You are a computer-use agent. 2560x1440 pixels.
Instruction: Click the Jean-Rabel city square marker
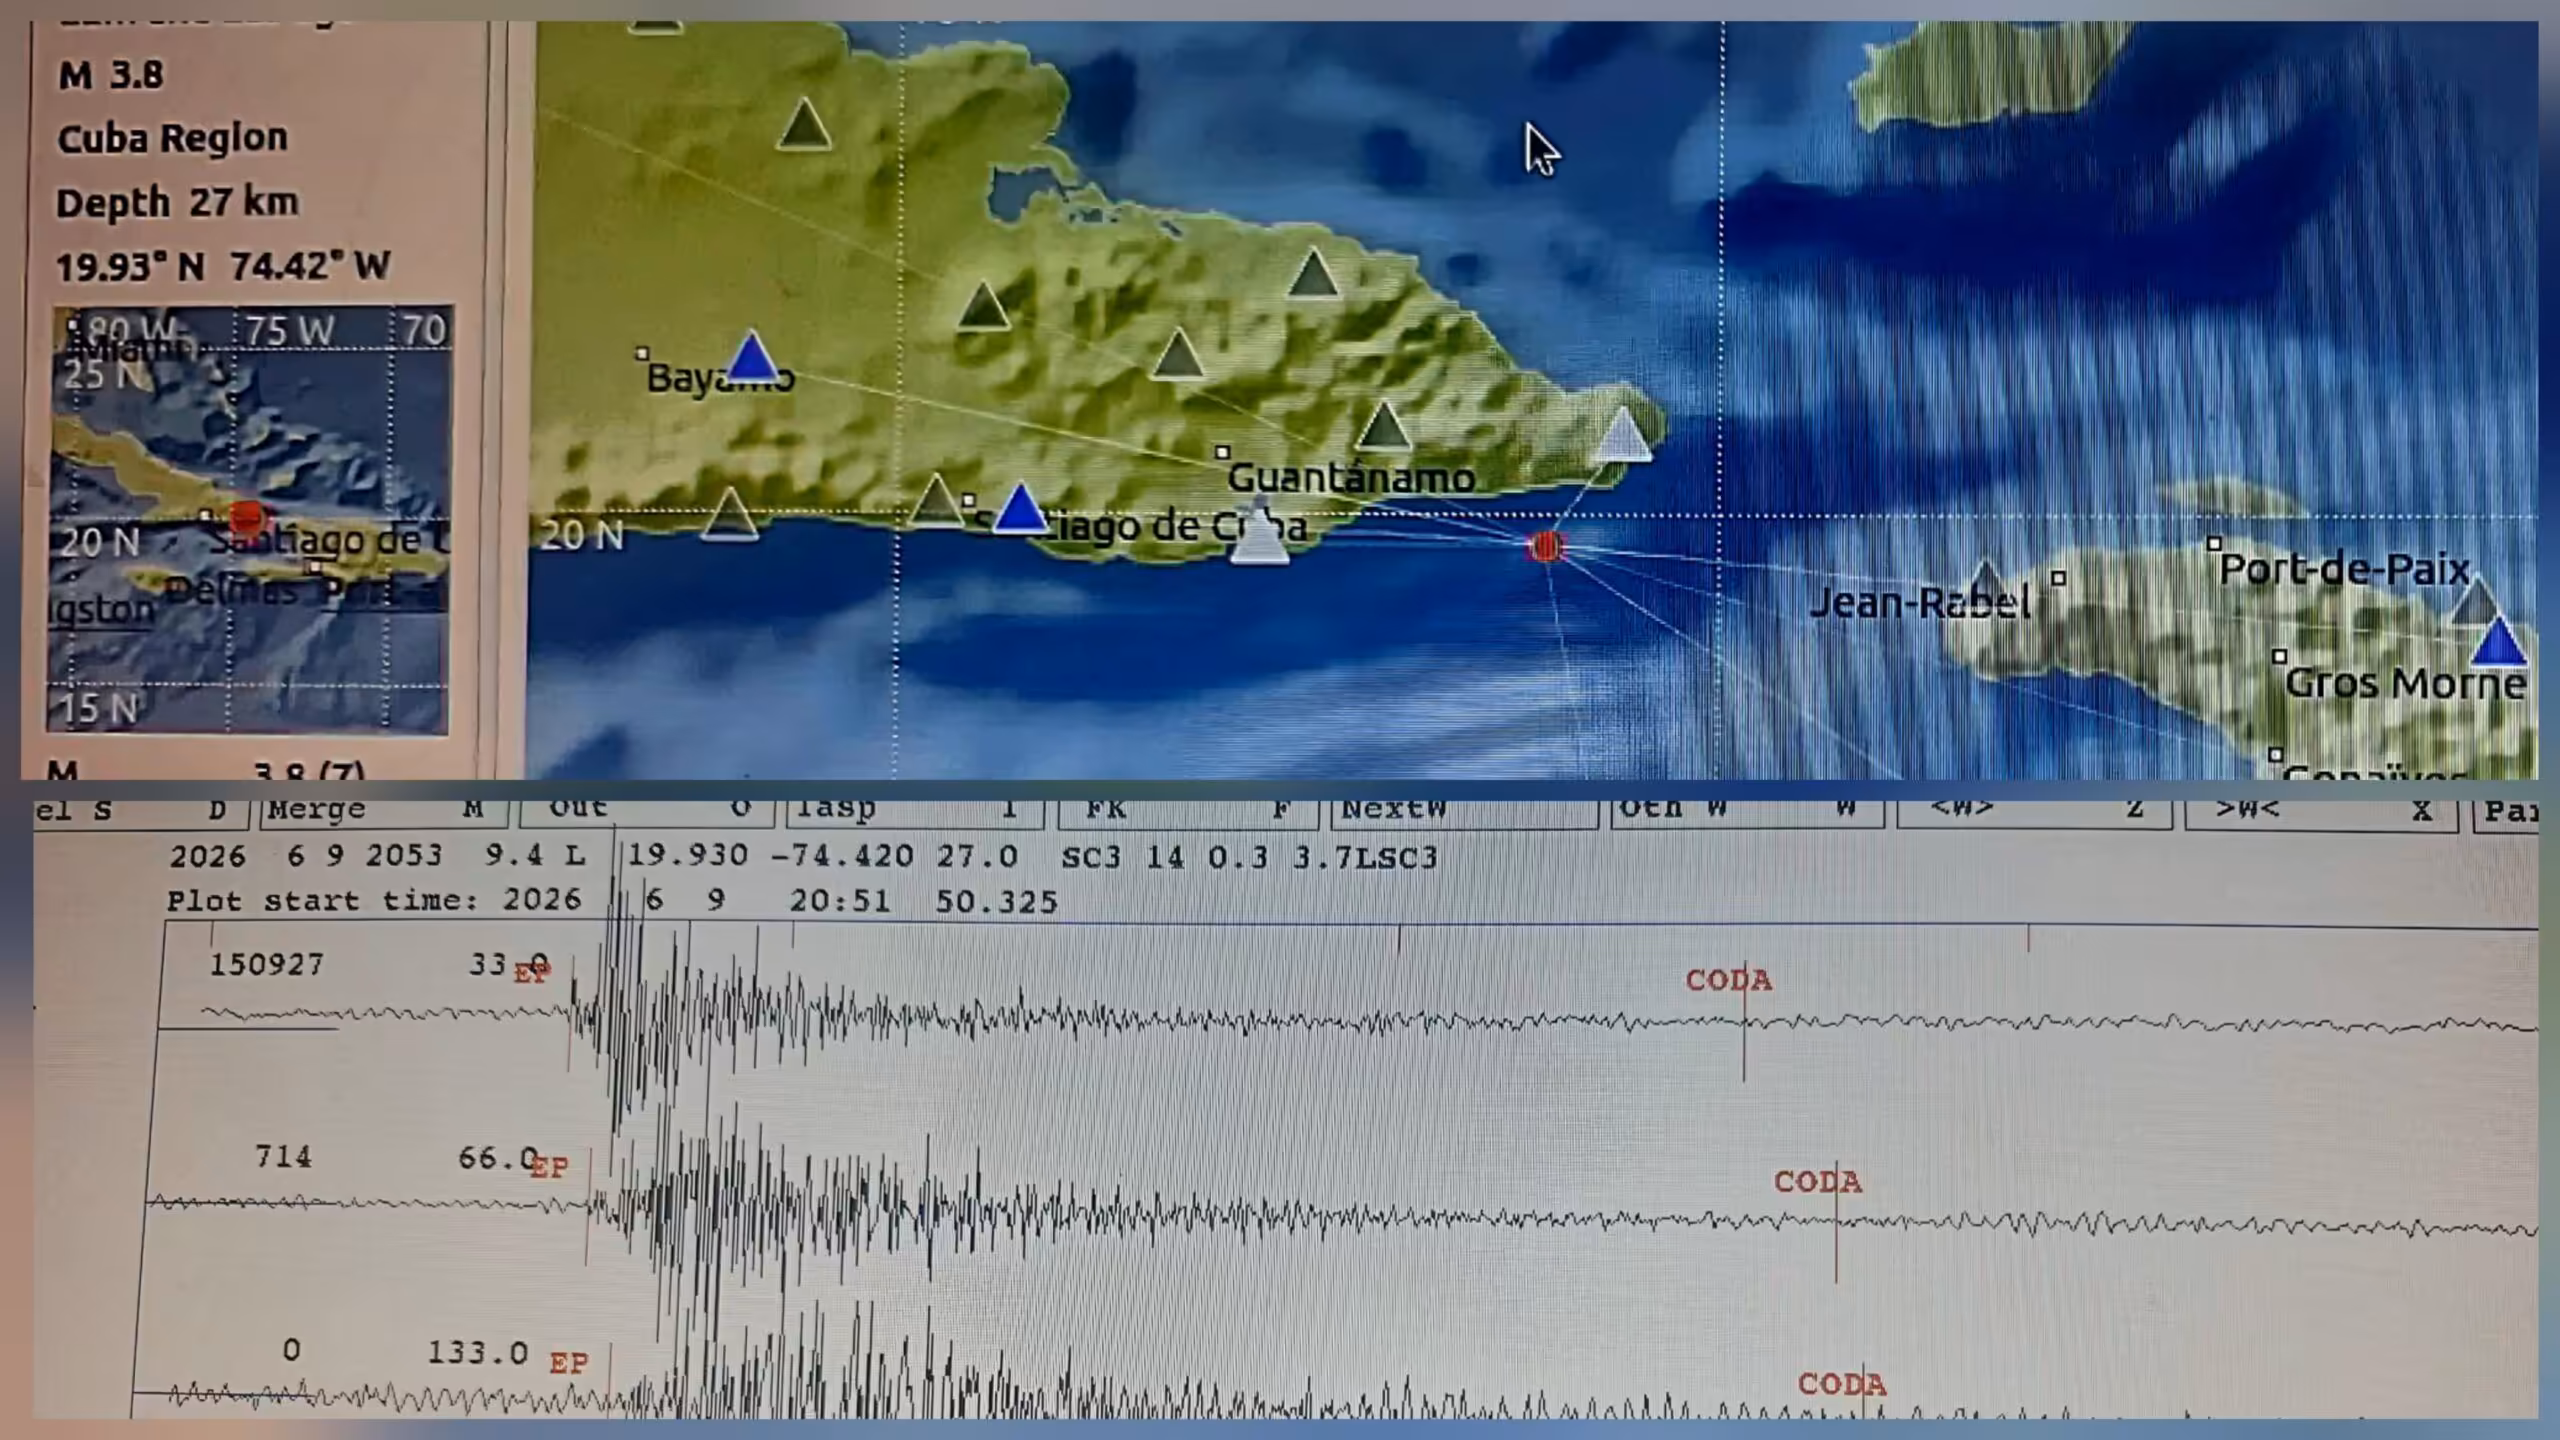point(2058,577)
